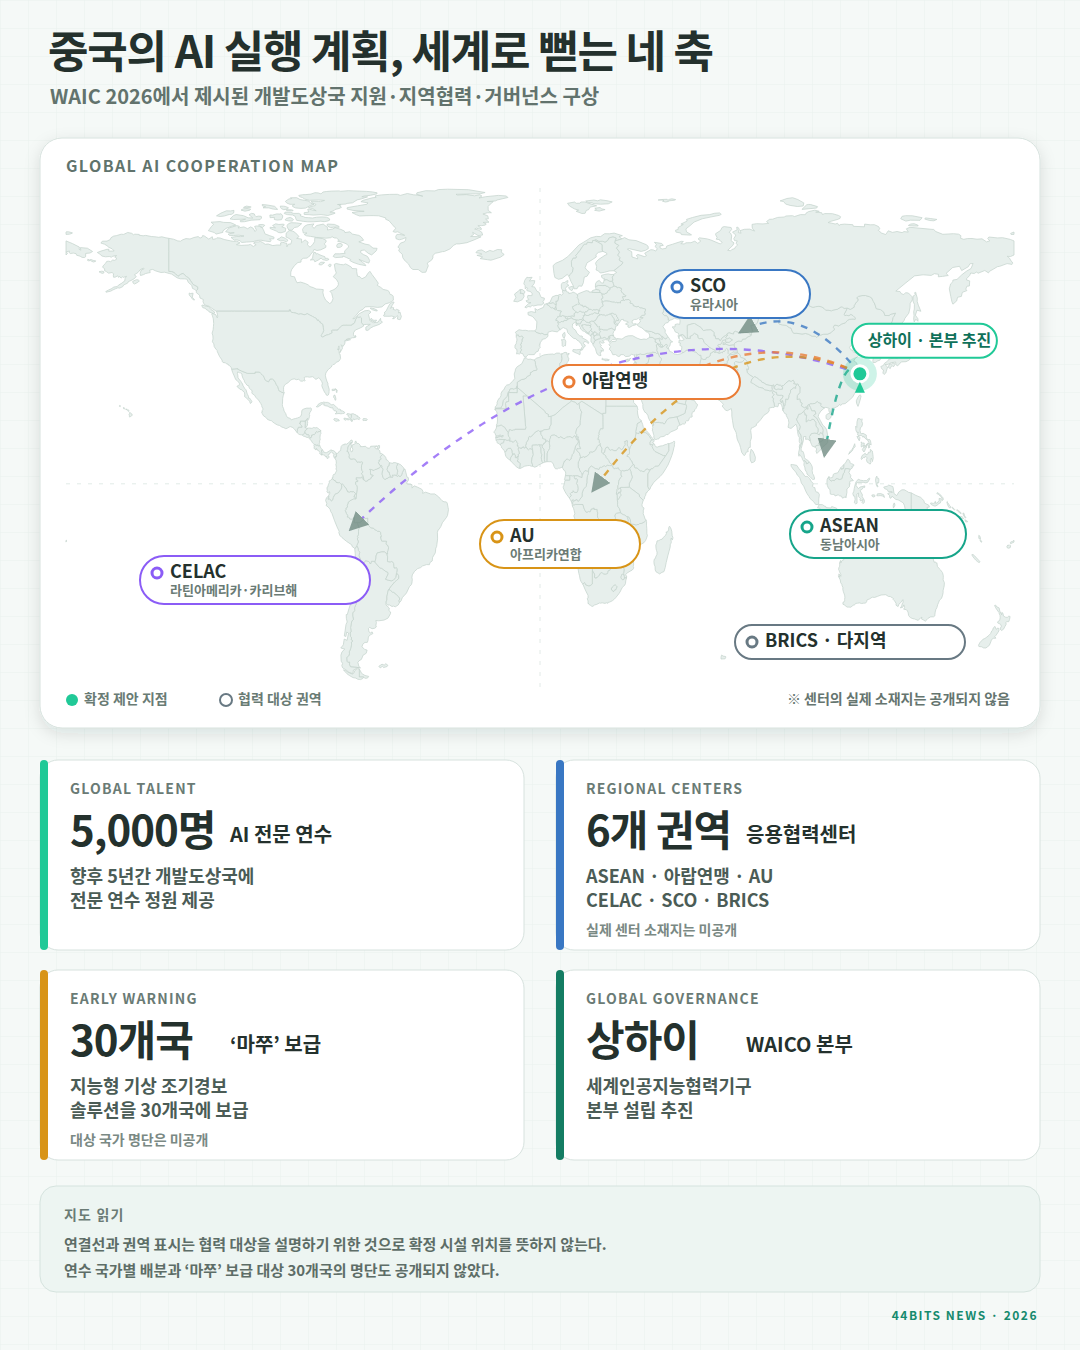Click the '30개국' figure
The image size is (1080, 1350).
[x=131, y=1041]
